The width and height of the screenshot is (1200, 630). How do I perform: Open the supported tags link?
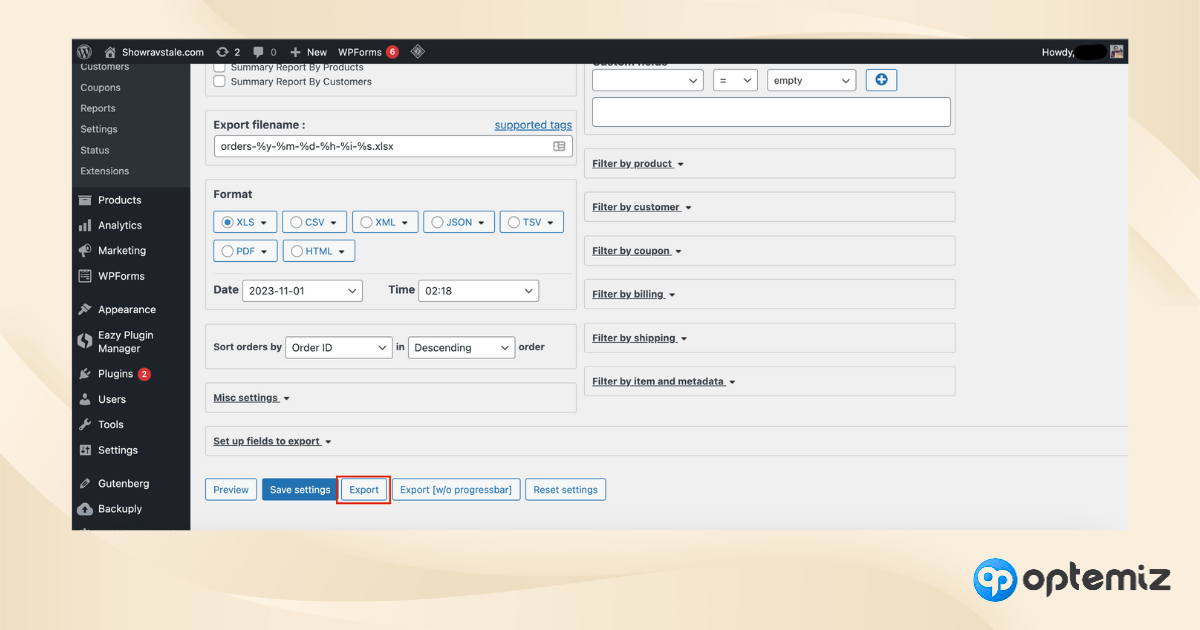click(533, 125)
